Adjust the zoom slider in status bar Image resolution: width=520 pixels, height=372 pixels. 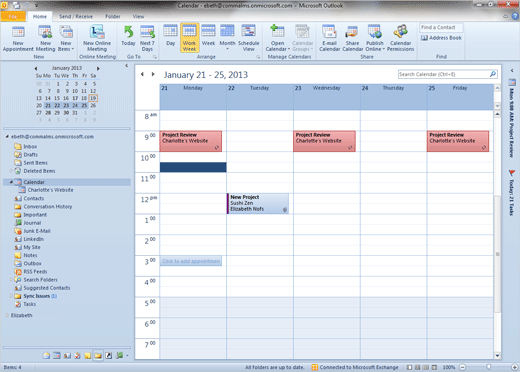(488, 367)
